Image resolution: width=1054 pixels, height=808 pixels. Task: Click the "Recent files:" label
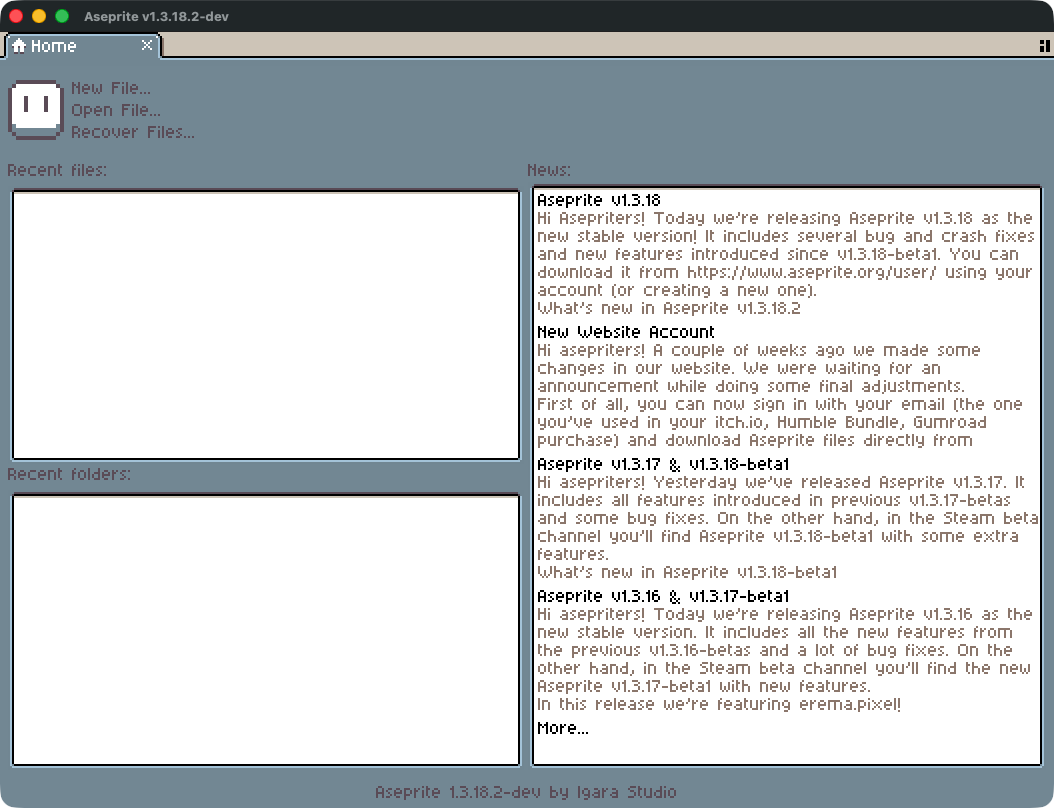(57, 170)
